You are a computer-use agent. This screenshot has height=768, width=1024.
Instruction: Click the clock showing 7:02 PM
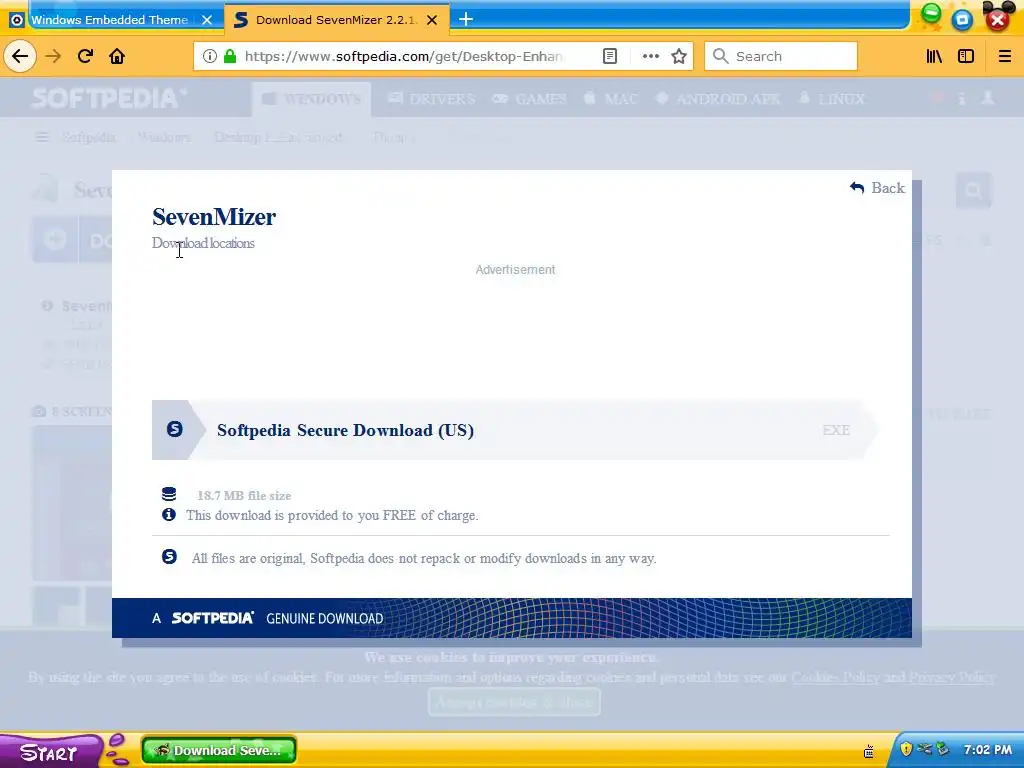click(987, 750)
